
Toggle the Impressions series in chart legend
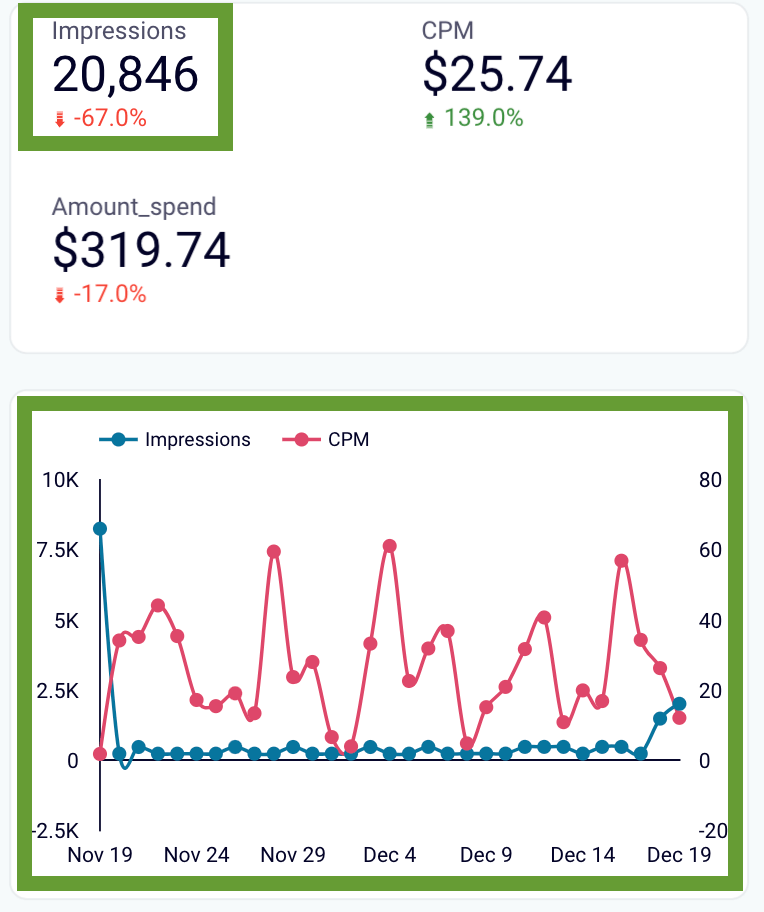[198, 440]
